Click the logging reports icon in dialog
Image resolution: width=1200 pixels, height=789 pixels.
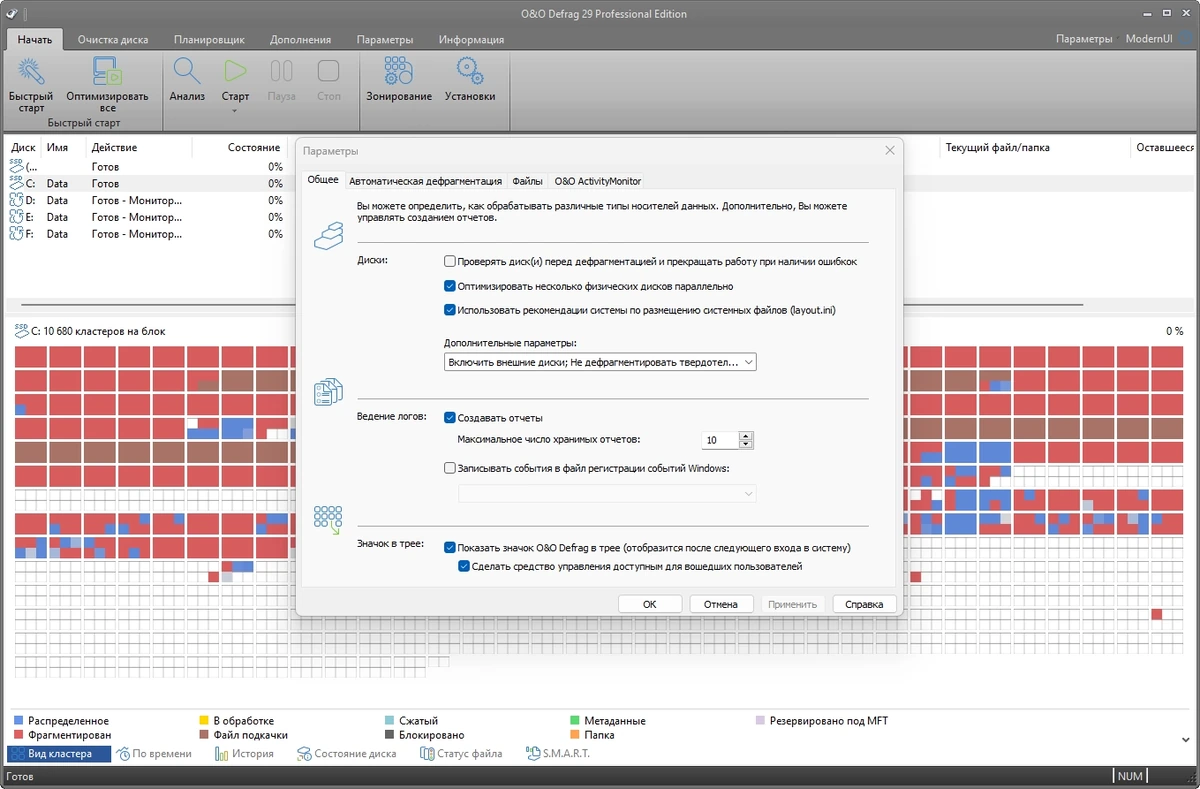[329, 392]
